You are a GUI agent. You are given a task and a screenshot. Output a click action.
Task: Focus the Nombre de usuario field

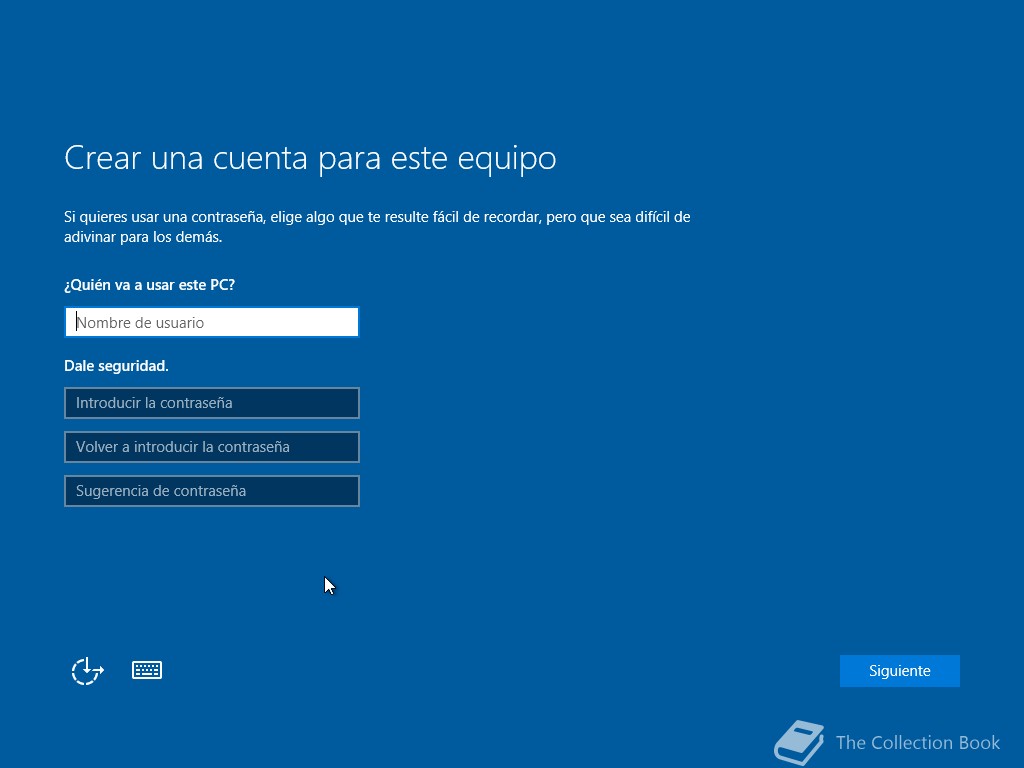click(x=212, y=322)
